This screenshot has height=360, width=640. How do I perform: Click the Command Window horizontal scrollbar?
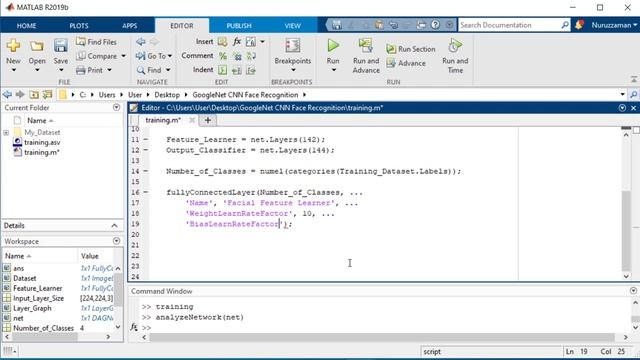(x=382, y=337)
